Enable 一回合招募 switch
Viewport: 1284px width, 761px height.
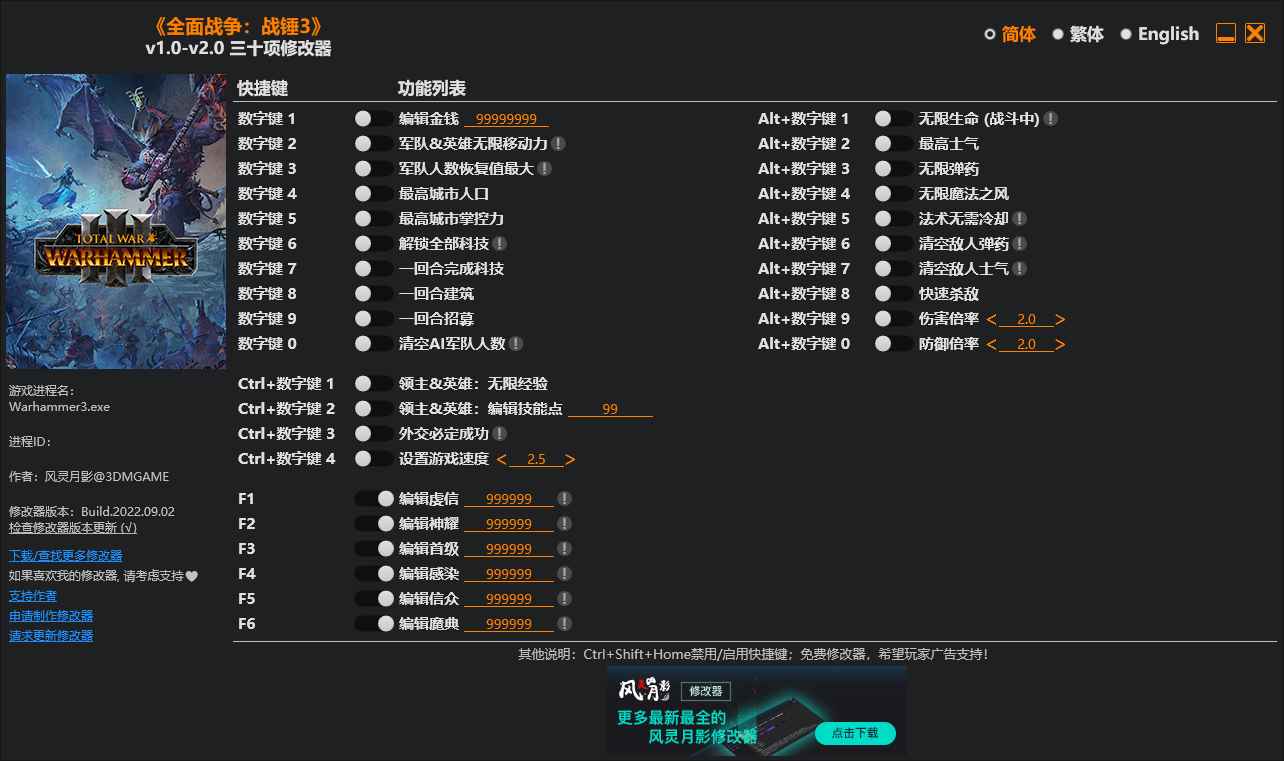[374, 319]
